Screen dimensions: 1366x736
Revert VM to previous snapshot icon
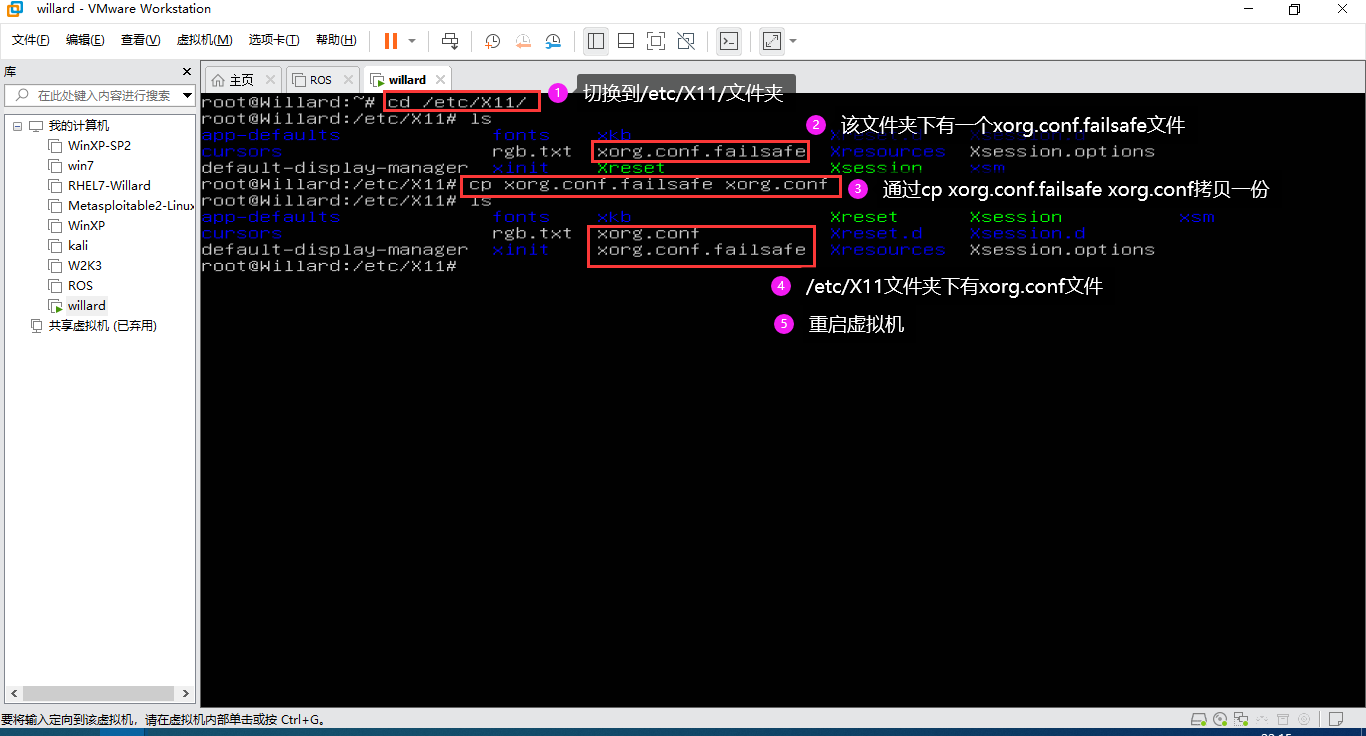523,41
